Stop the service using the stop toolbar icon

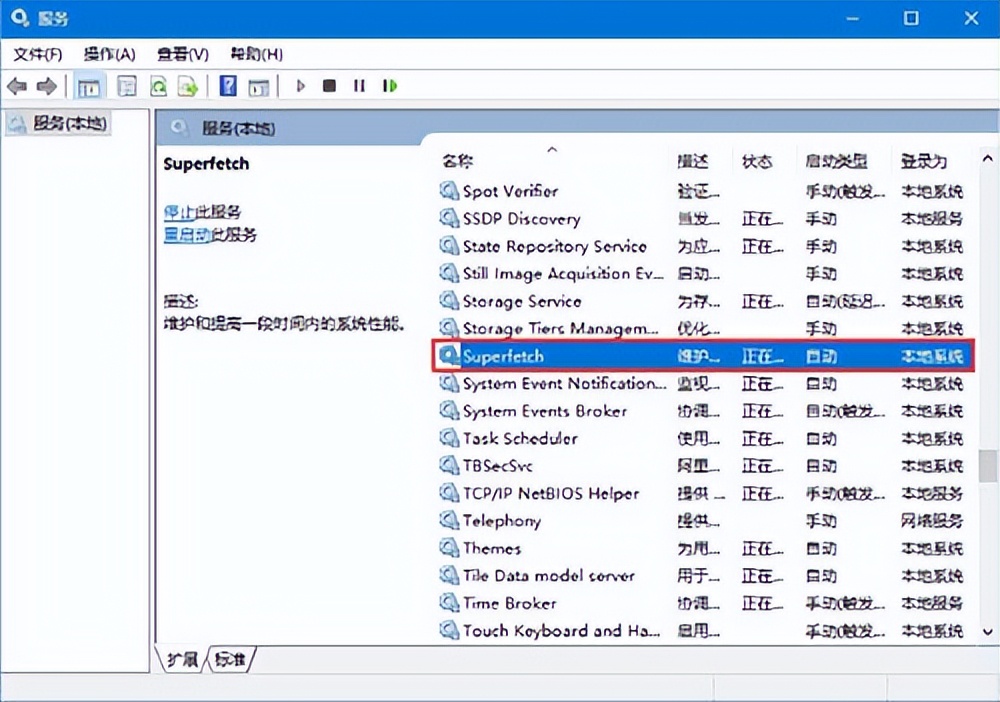(x=329, y=86)
